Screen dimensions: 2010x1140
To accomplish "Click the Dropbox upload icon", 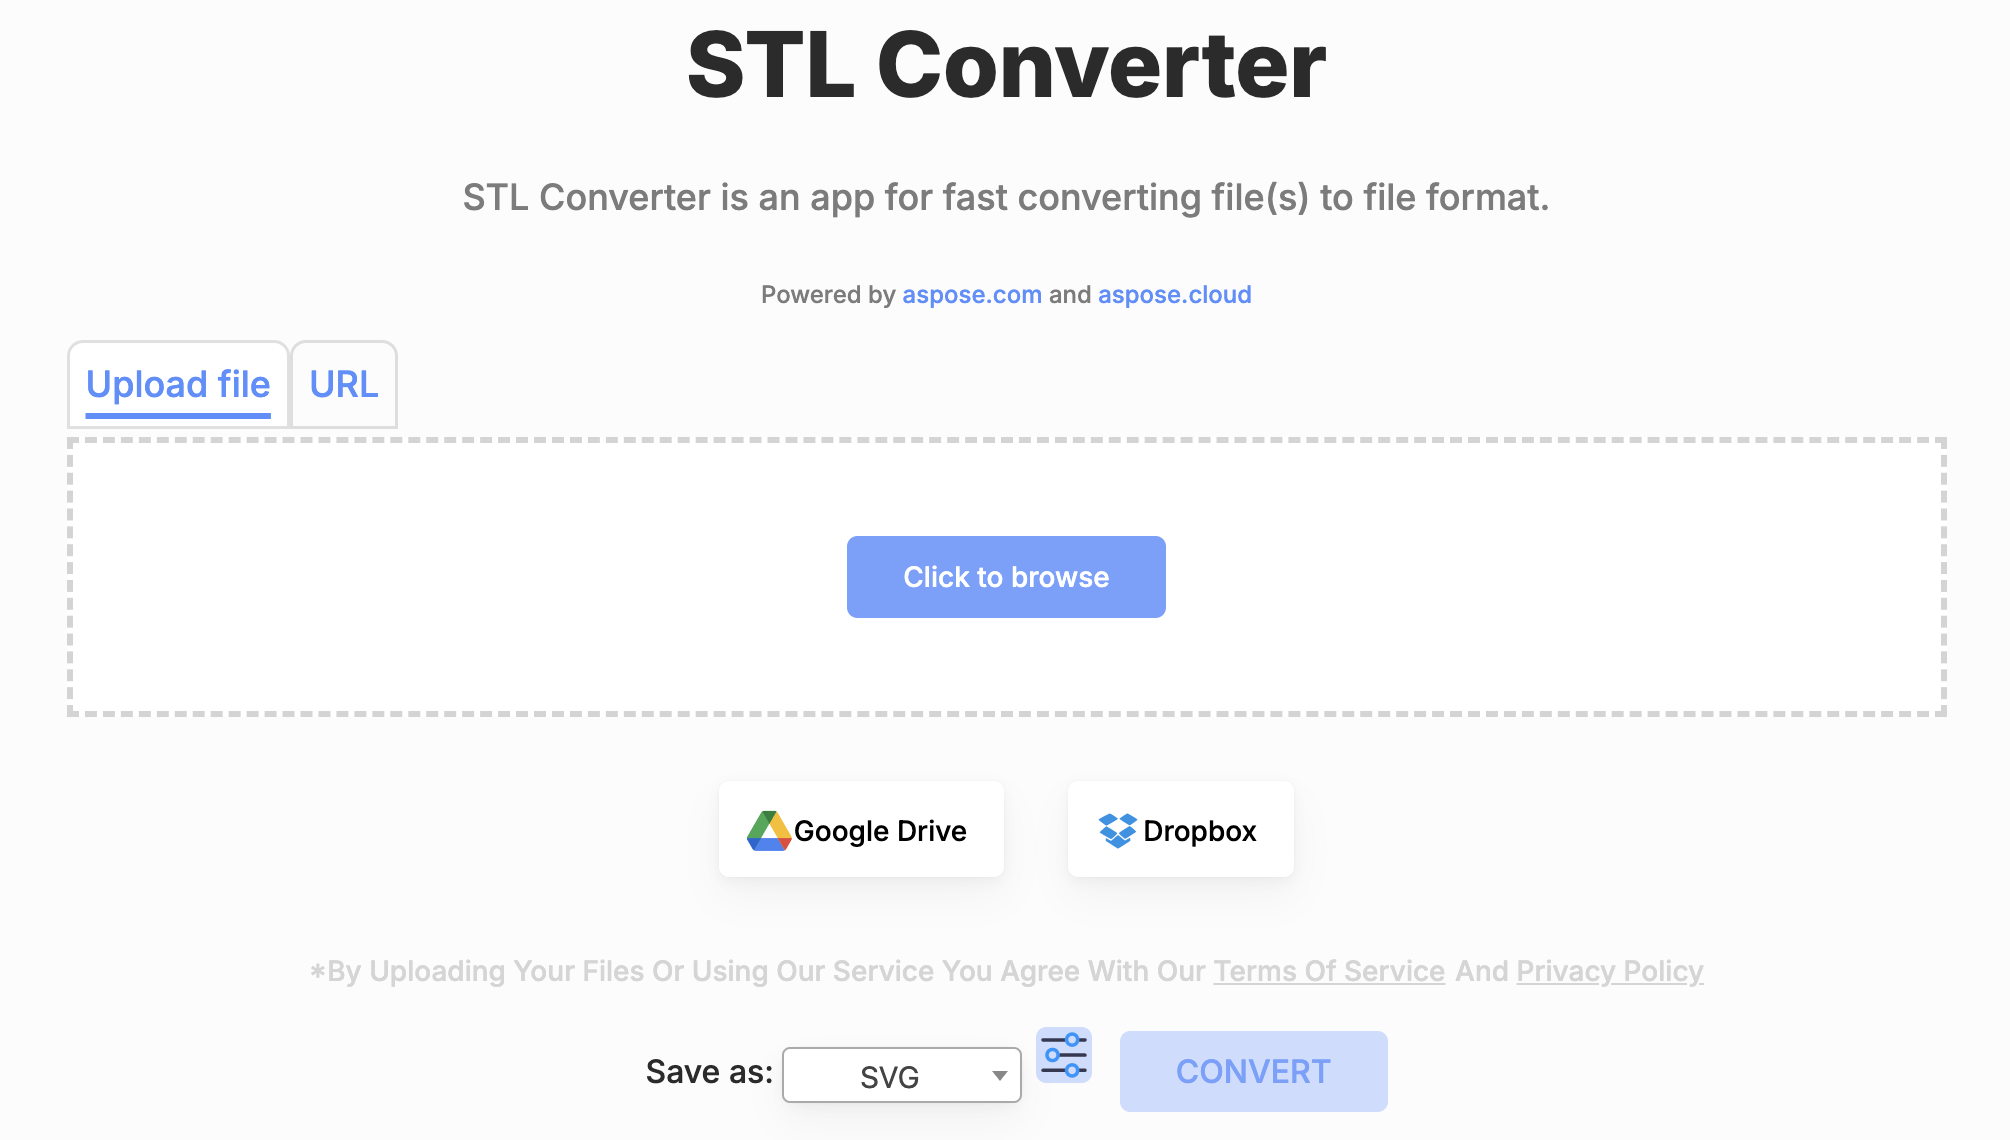I will [1118, 829].
